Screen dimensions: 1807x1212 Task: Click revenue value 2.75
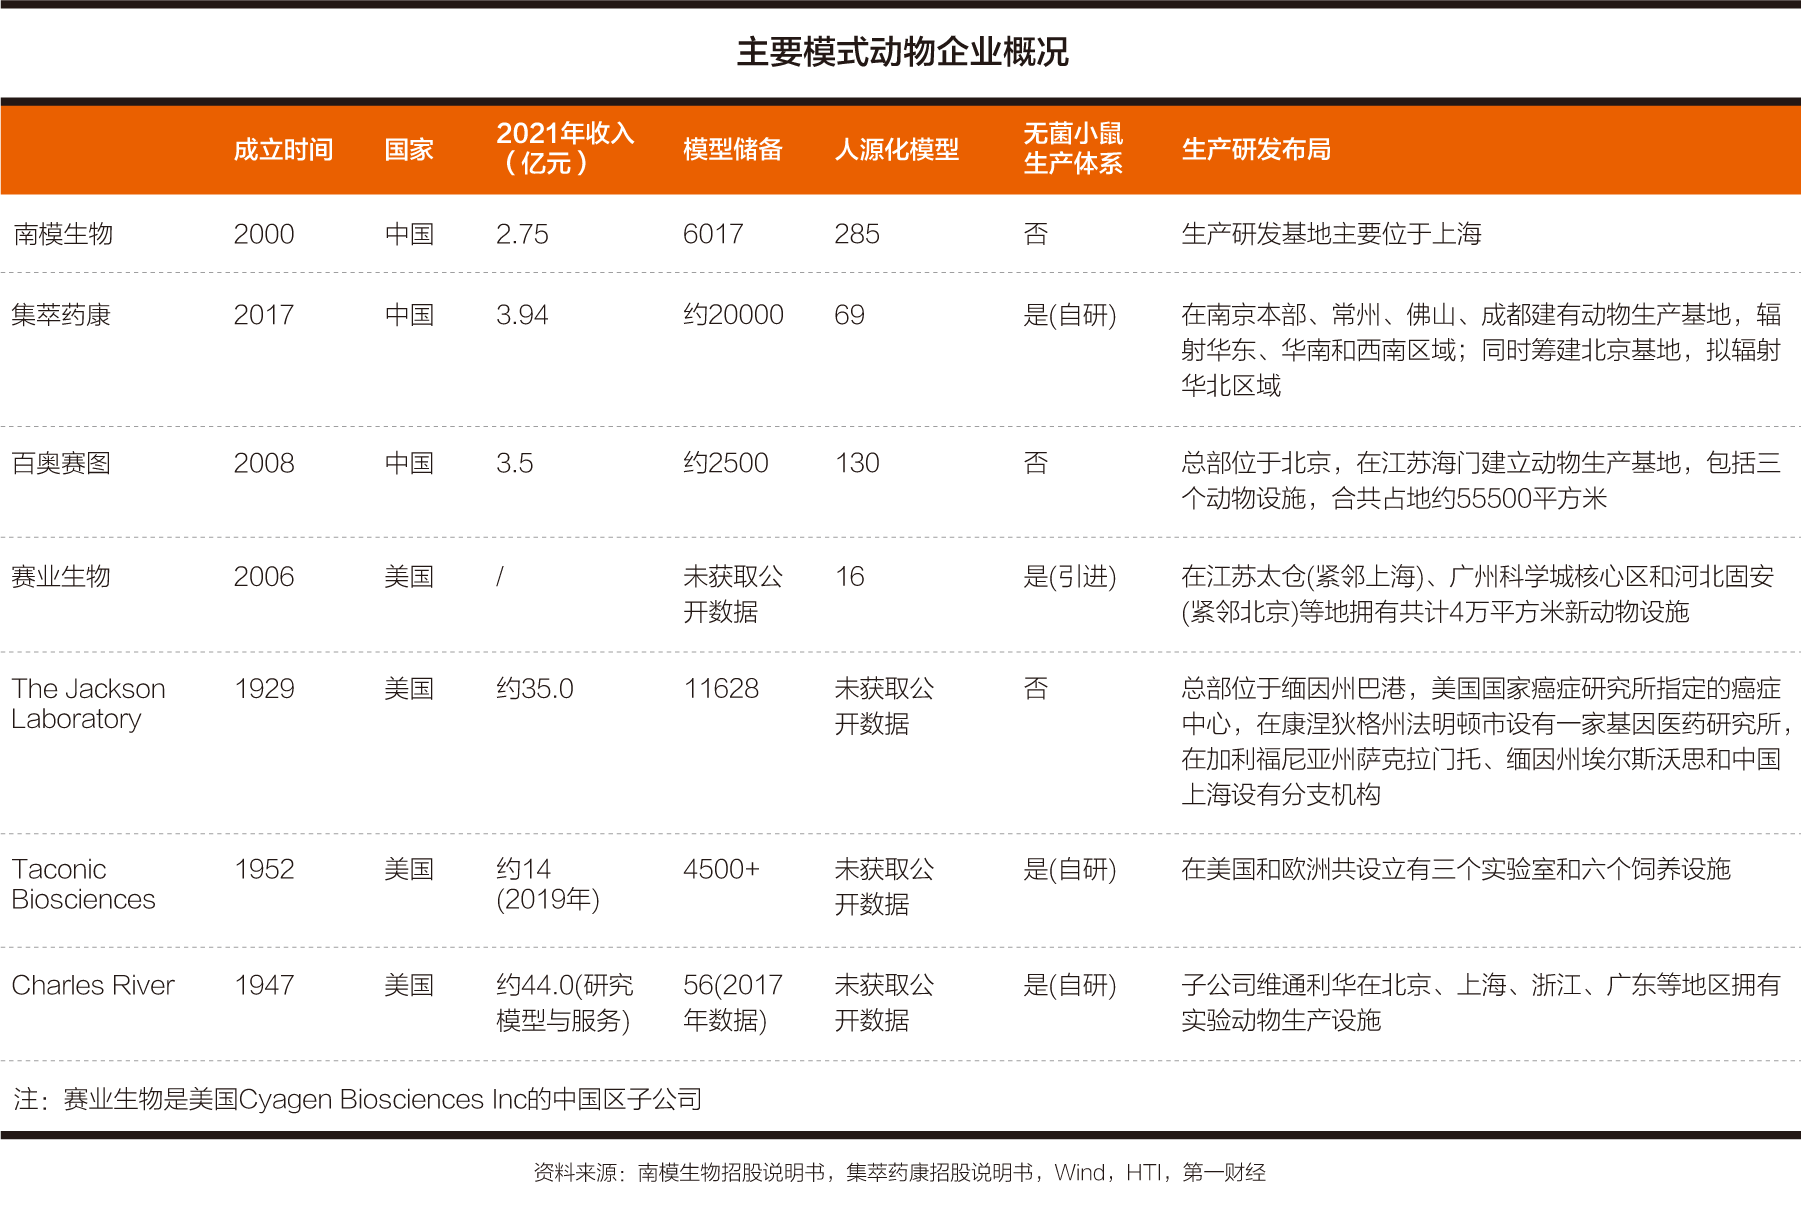click(522, 234)
